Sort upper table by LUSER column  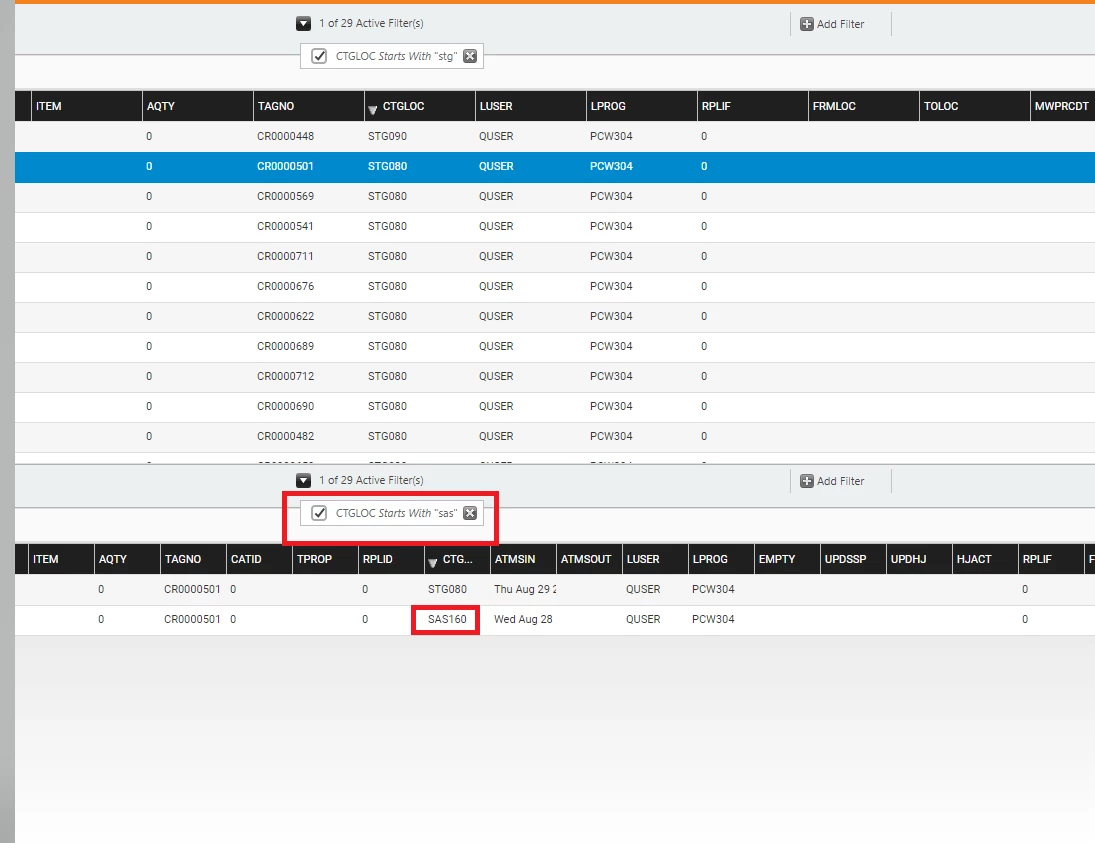(531, 106)
